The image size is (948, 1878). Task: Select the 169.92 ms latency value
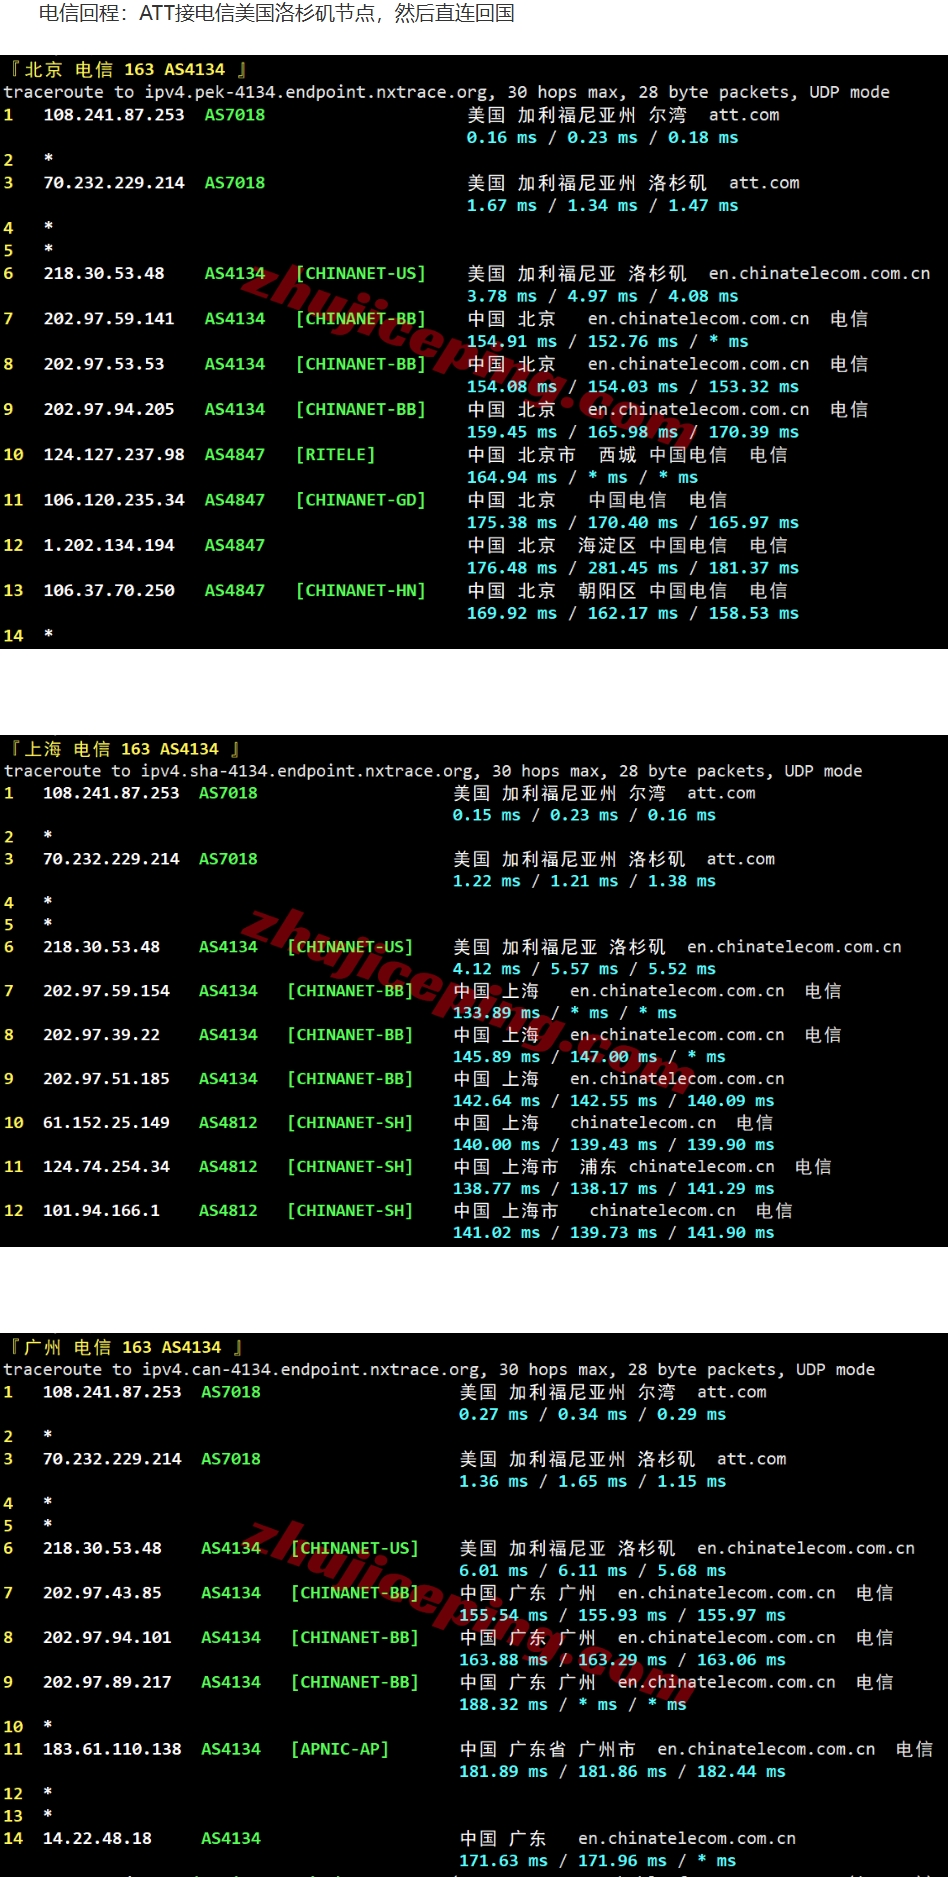click(512, 613)
